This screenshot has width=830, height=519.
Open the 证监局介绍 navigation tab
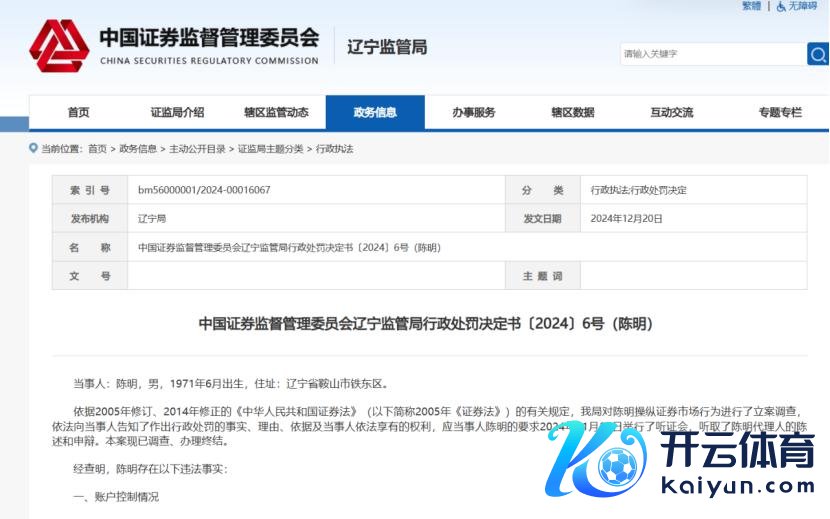[177, 113]
